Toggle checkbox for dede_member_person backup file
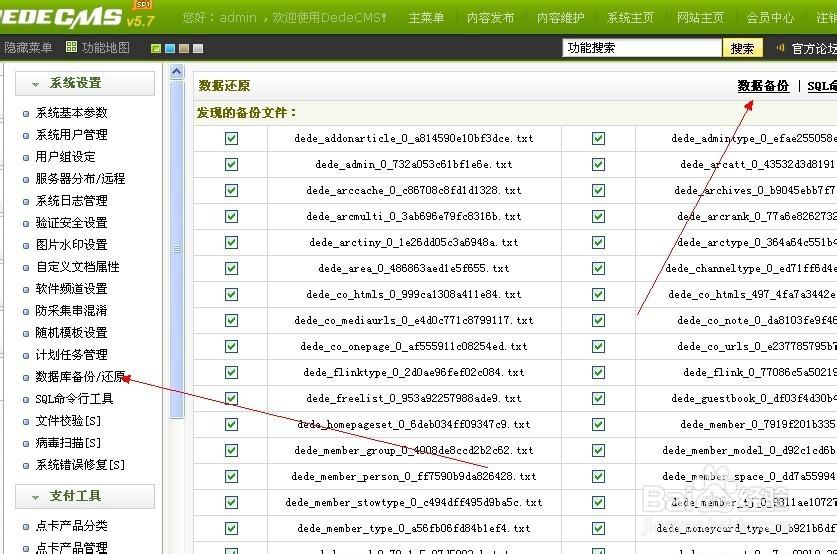The height and width of the screenshot is (554, 837). [232, 476]
